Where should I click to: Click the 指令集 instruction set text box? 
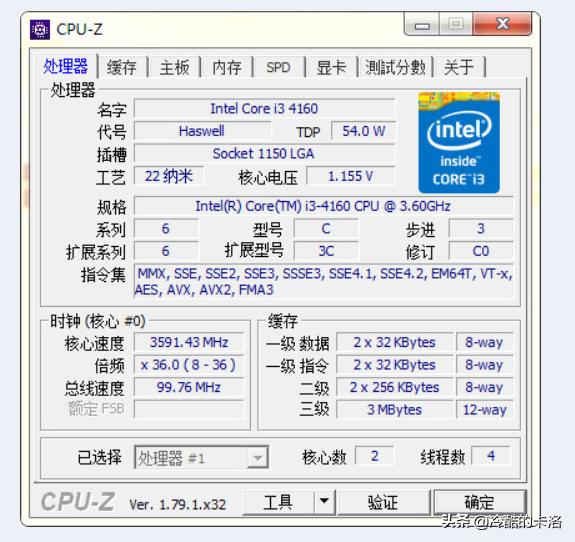(x=323, y=282)
